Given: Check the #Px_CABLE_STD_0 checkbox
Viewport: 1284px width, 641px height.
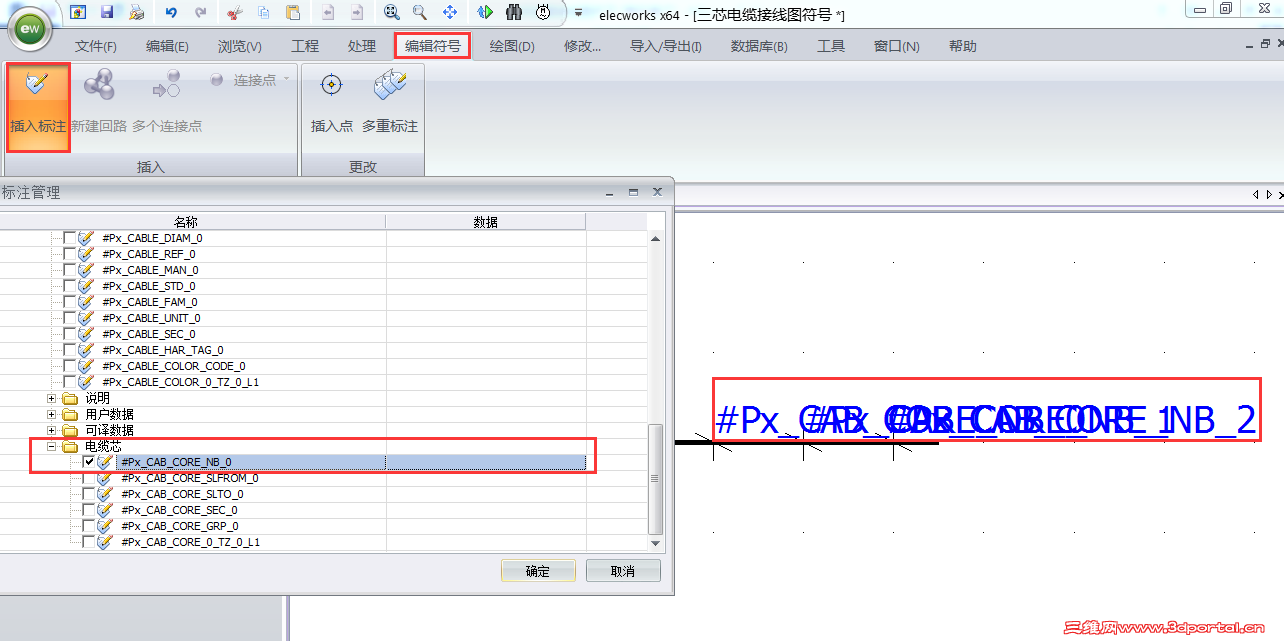Looking at the screenshot, I should [69, 286].
